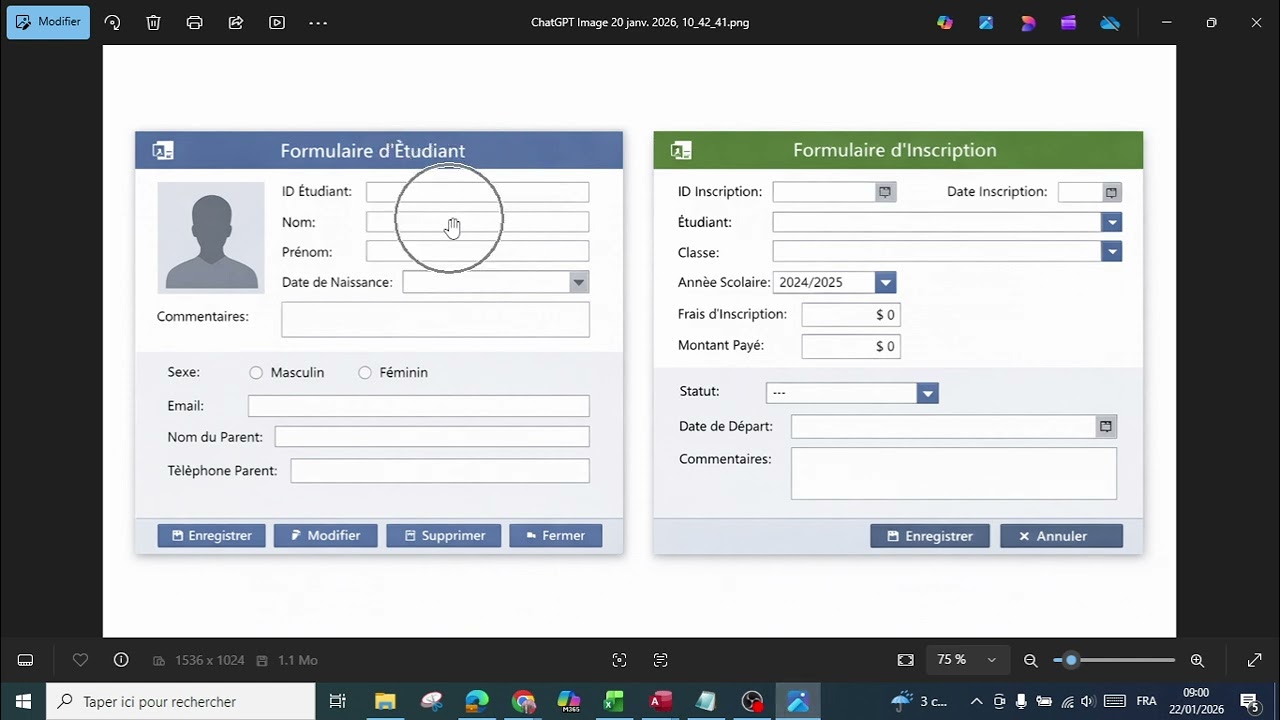Open the Windows Start menu

pos(23,702)
